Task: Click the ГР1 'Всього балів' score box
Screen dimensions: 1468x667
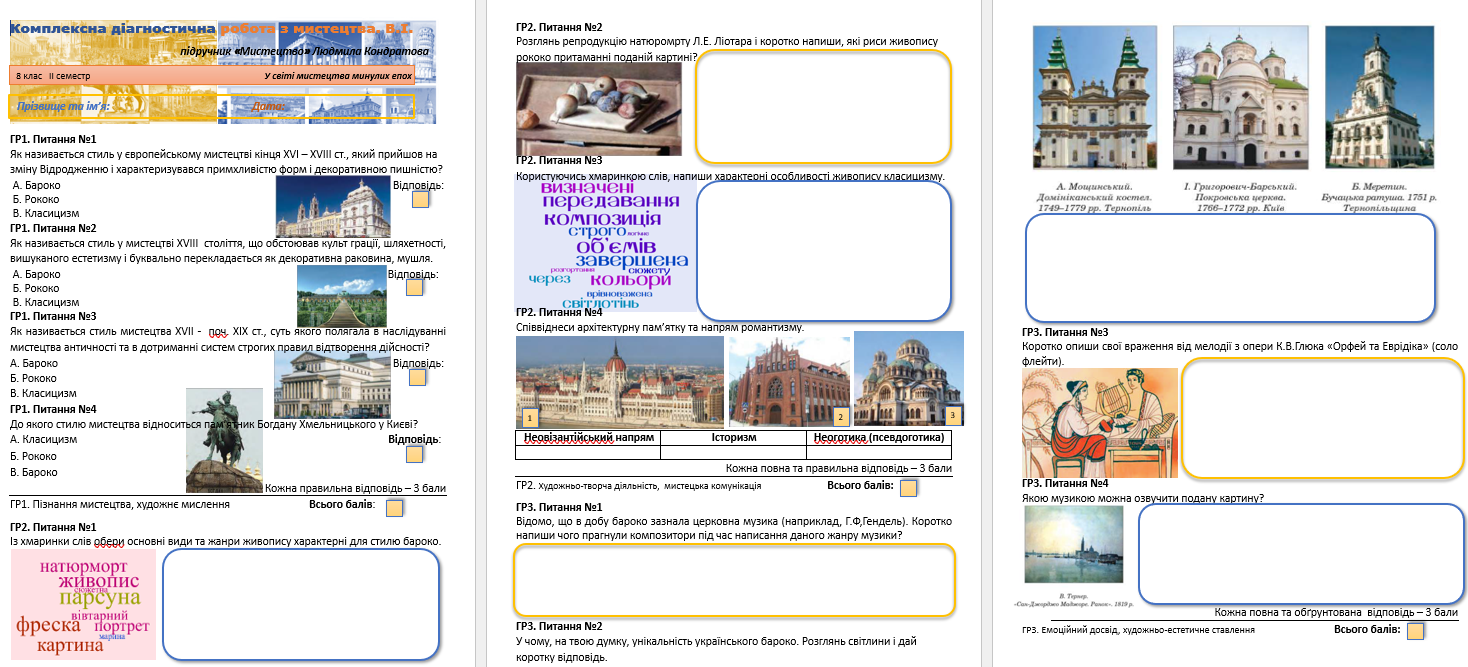Action: point(395,508)
